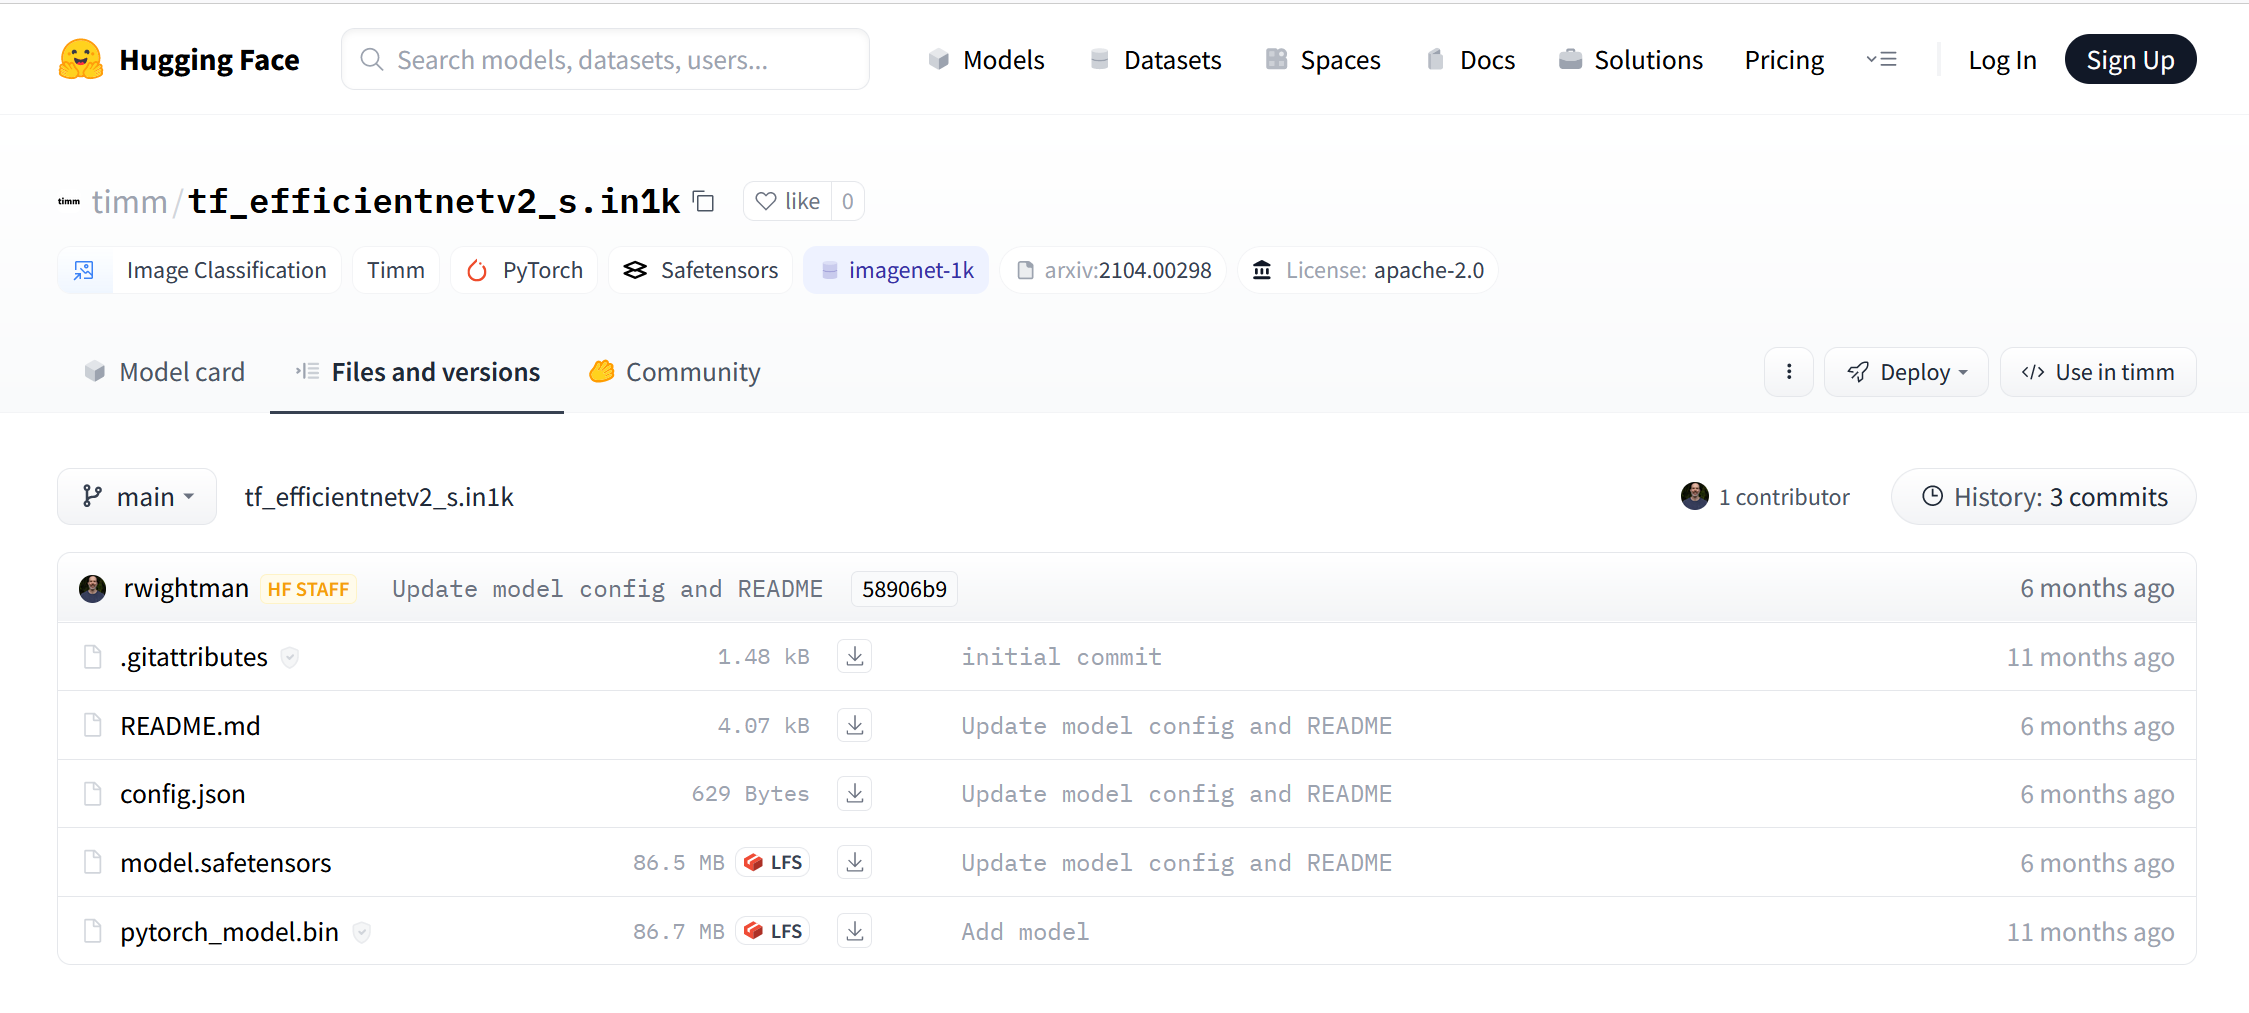The height and width of the screenshot is (1013, 2249).
Task: Open the README.md file
Action: click(190, 726)
